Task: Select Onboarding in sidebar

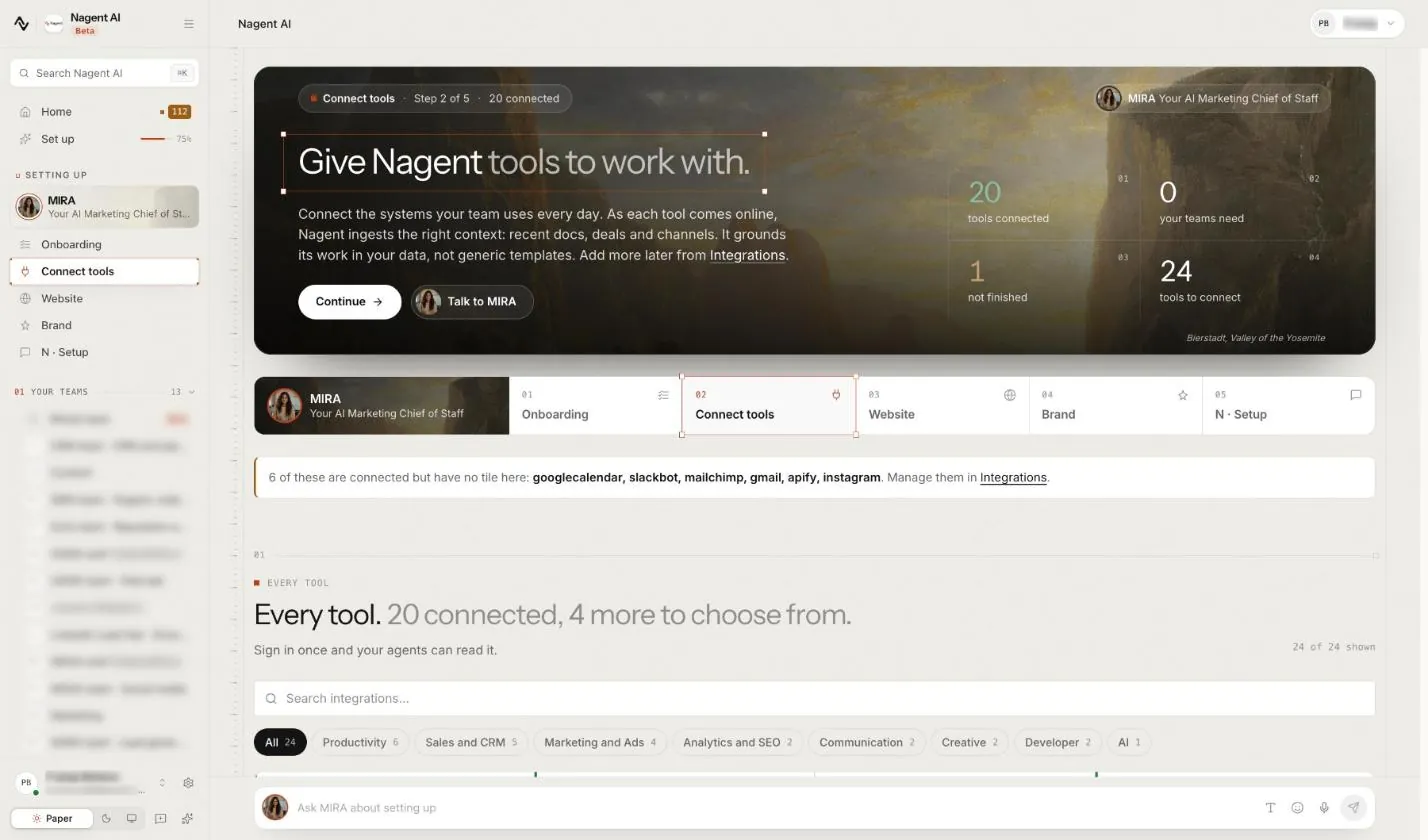Action: (104, 244)
